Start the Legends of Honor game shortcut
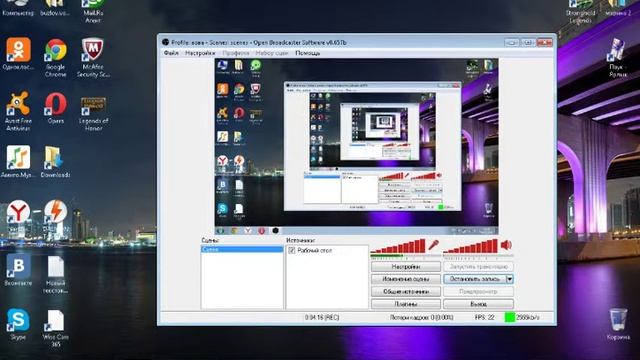640x360 pixels. (93, 113)
